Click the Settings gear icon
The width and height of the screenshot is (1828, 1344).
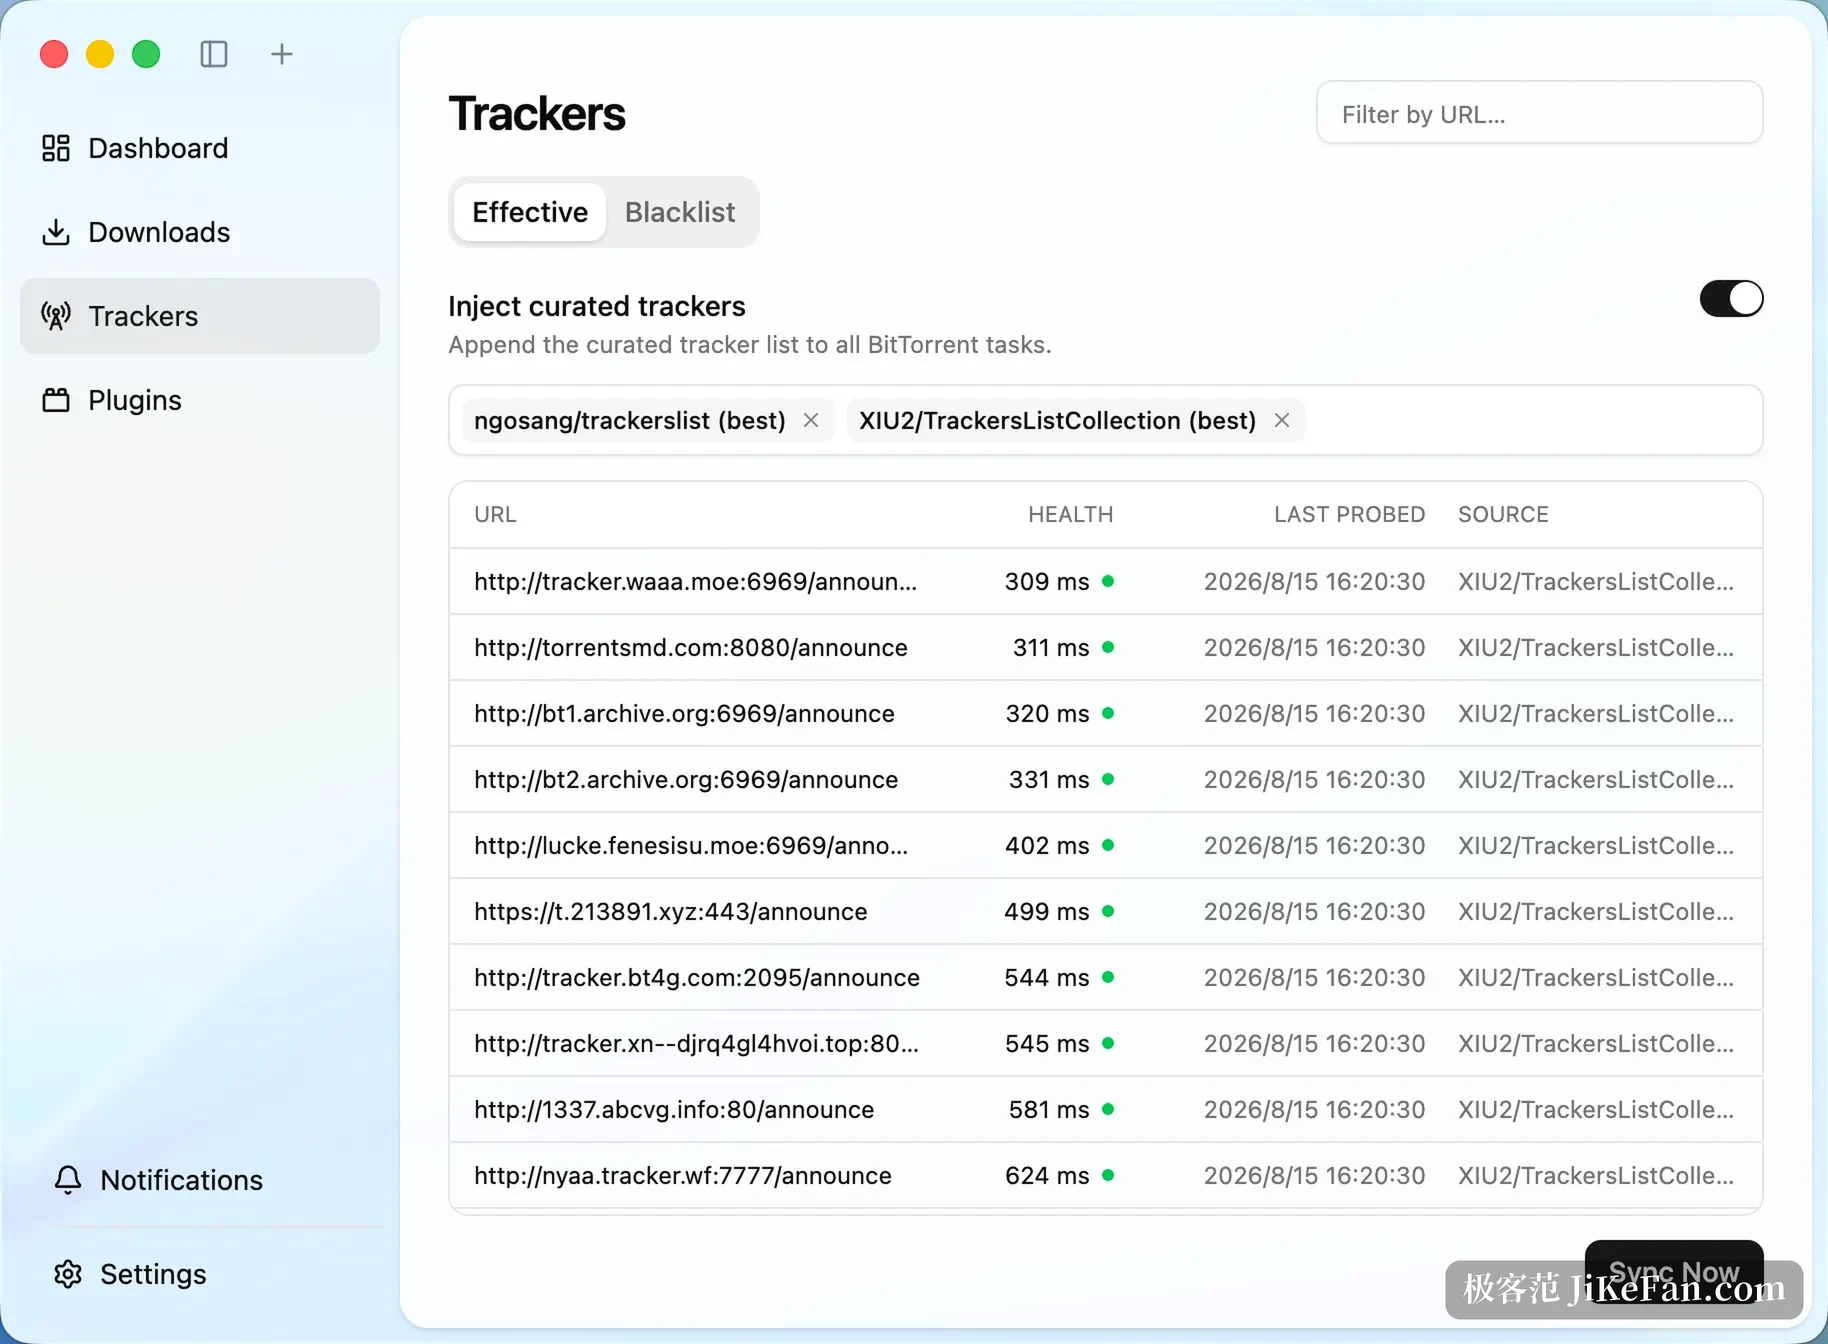click(x=68, y=1274)
